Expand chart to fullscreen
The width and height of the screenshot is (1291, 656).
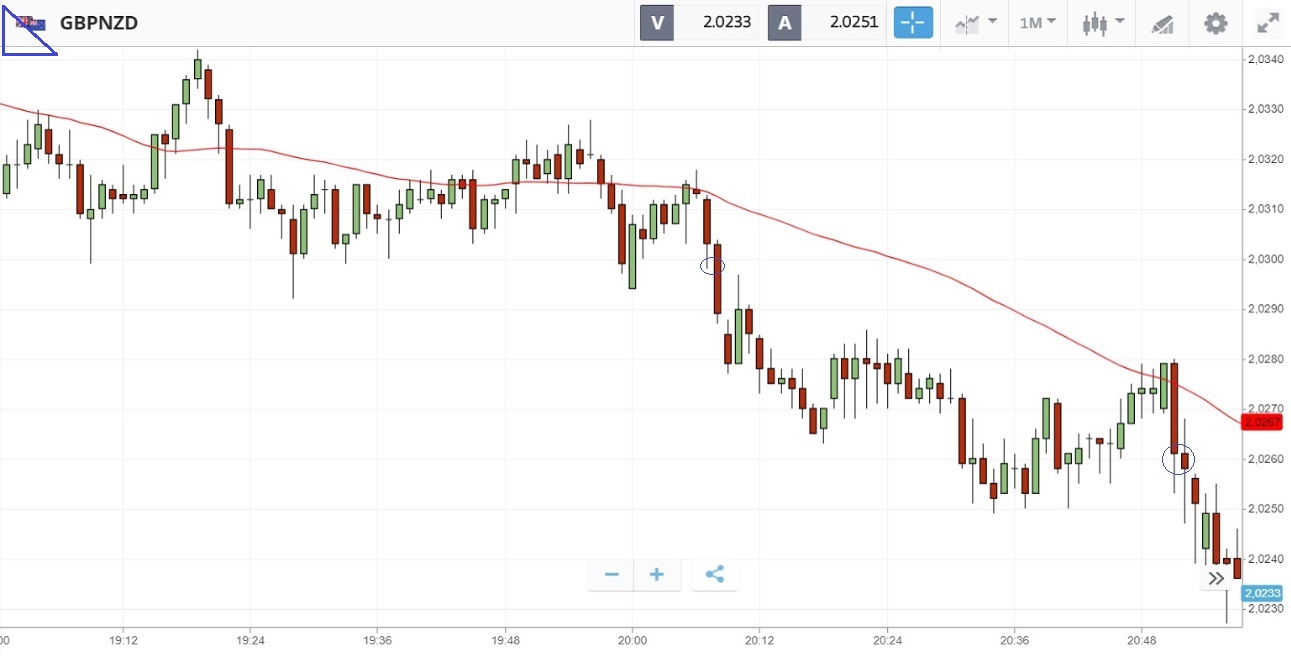point(1267,22)
